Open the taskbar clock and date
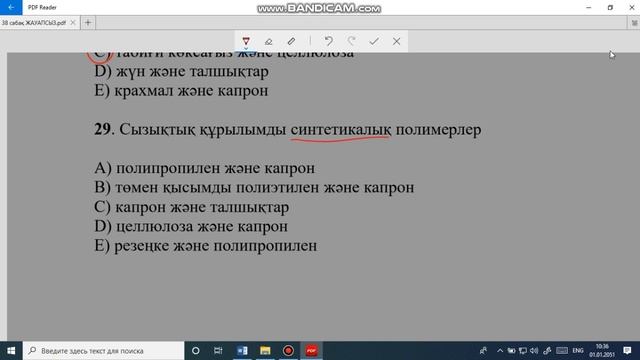The image size is (640, 360). (x=602, y=351)
